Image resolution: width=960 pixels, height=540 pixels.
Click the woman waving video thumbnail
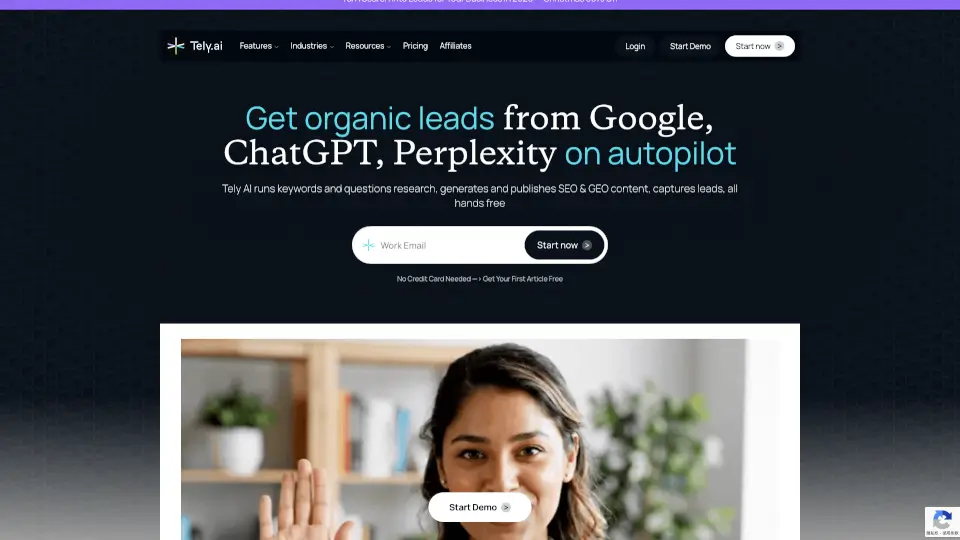click(463, 440)
